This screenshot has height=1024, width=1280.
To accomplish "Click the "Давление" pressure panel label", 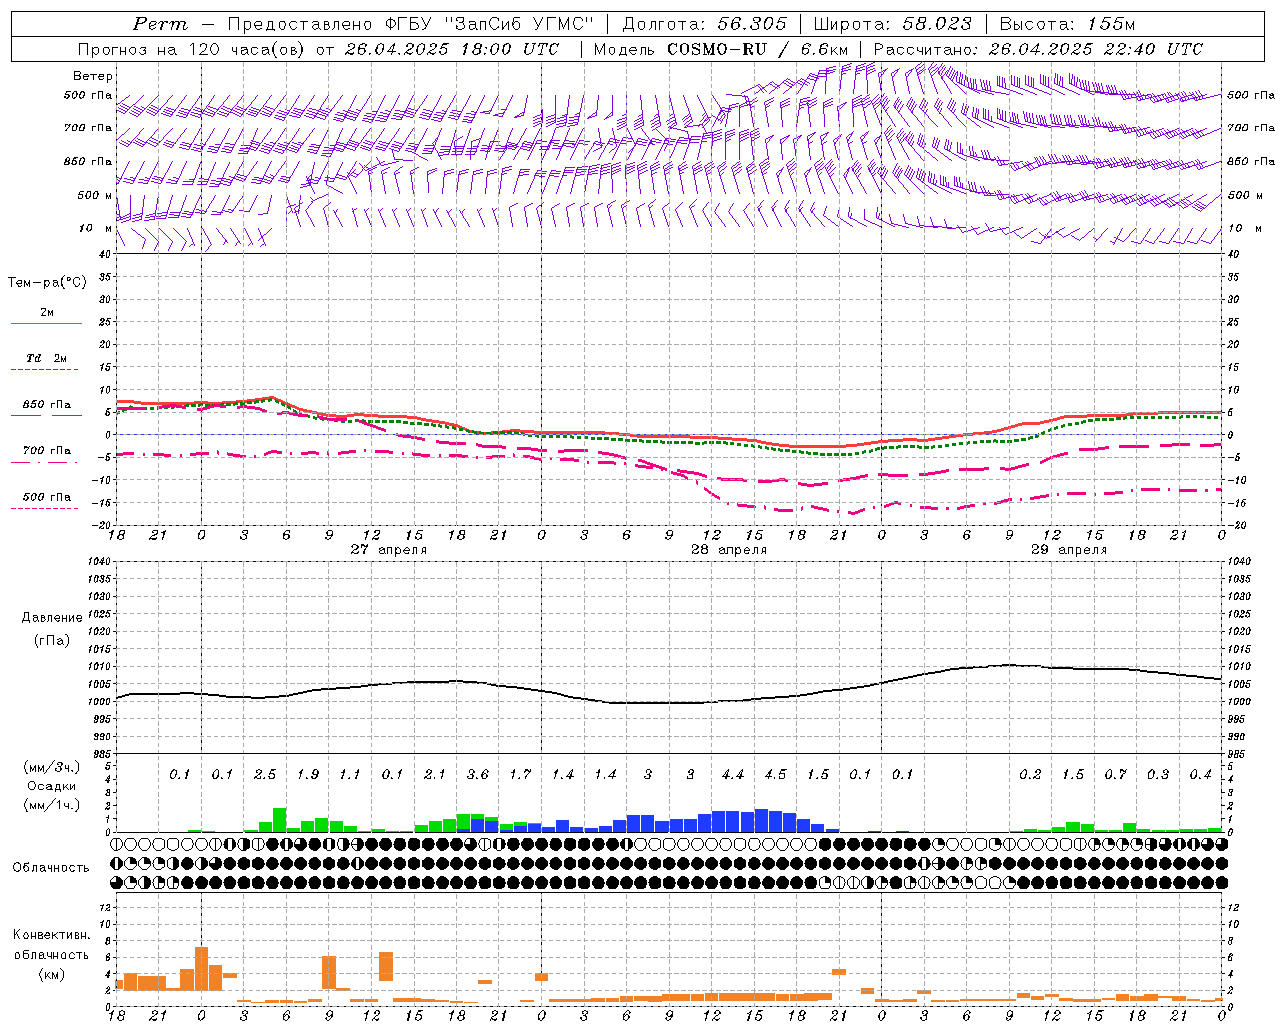I will (x=51, y=618).
